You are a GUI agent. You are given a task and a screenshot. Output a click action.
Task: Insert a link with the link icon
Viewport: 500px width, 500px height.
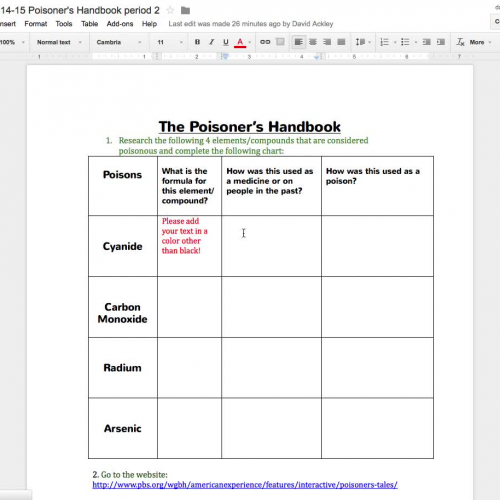tap(265, 42)
